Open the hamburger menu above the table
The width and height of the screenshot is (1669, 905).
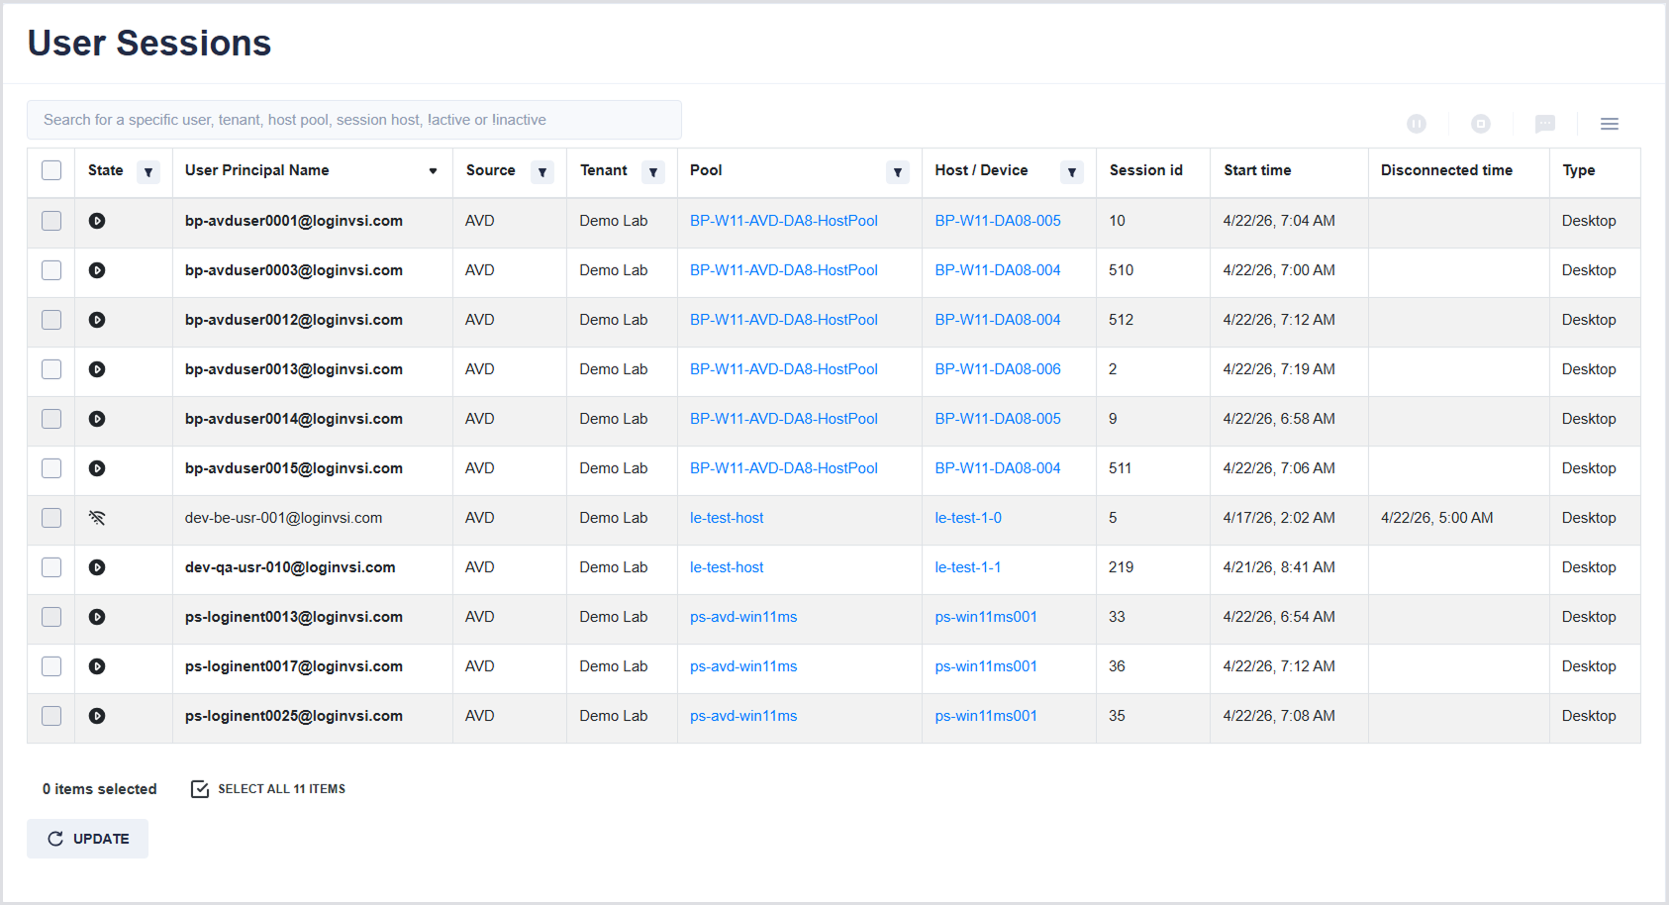1609,124
